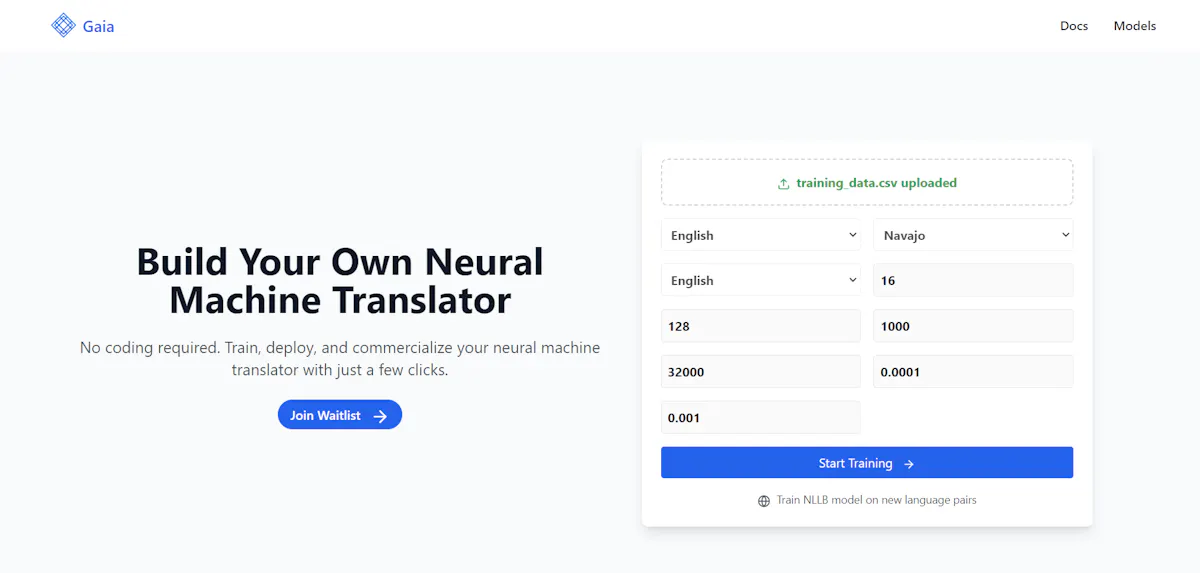Click the 'Train NLLB model on new language pairs' text

click(x=876, y=500)
